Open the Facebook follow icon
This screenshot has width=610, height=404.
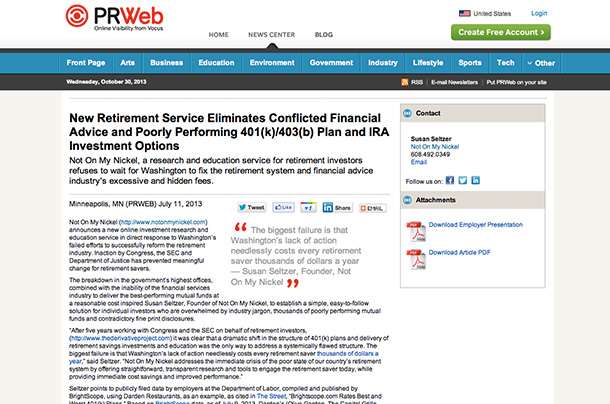449,181
